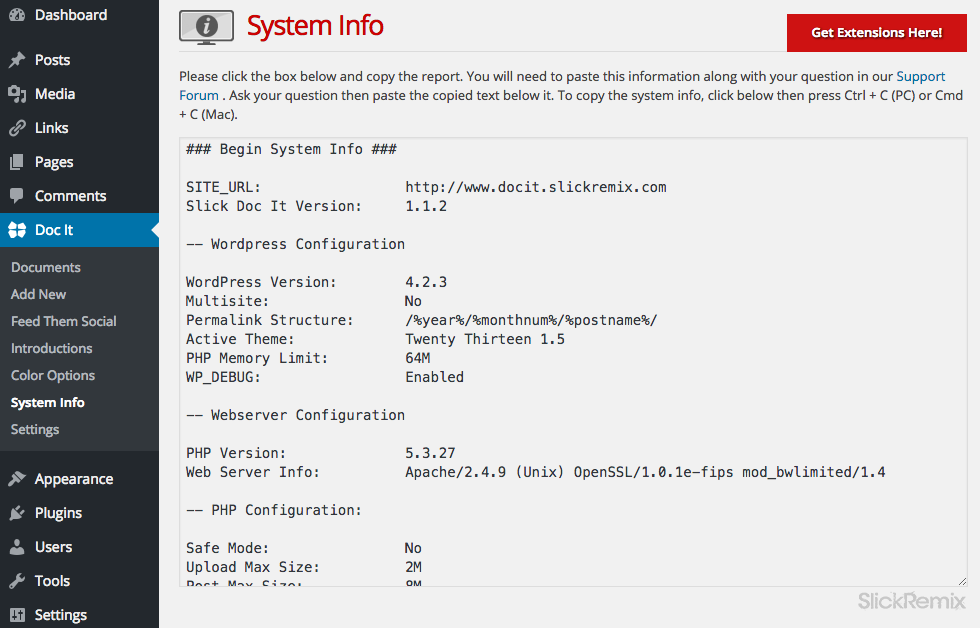Viewport: 980px width, 628px height.
Task: Click the SITE_URL value http://www.docit.slickremix.com
Action: point(536,187)
